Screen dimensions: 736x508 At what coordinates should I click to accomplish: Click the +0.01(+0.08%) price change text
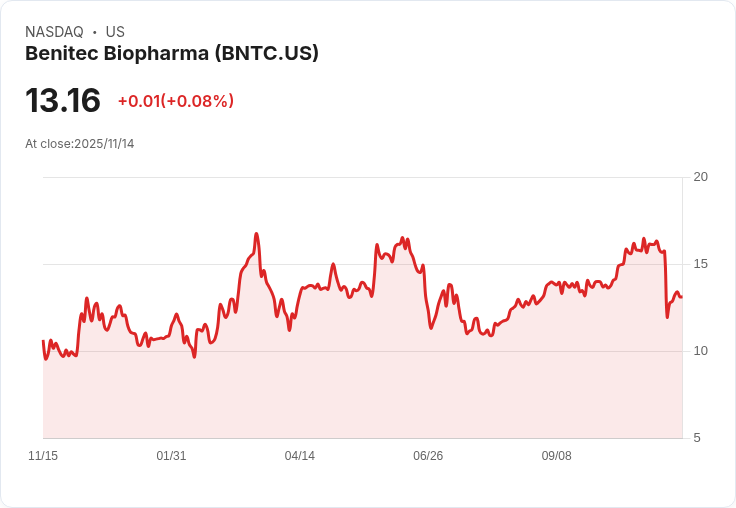(x=176, y=101)
